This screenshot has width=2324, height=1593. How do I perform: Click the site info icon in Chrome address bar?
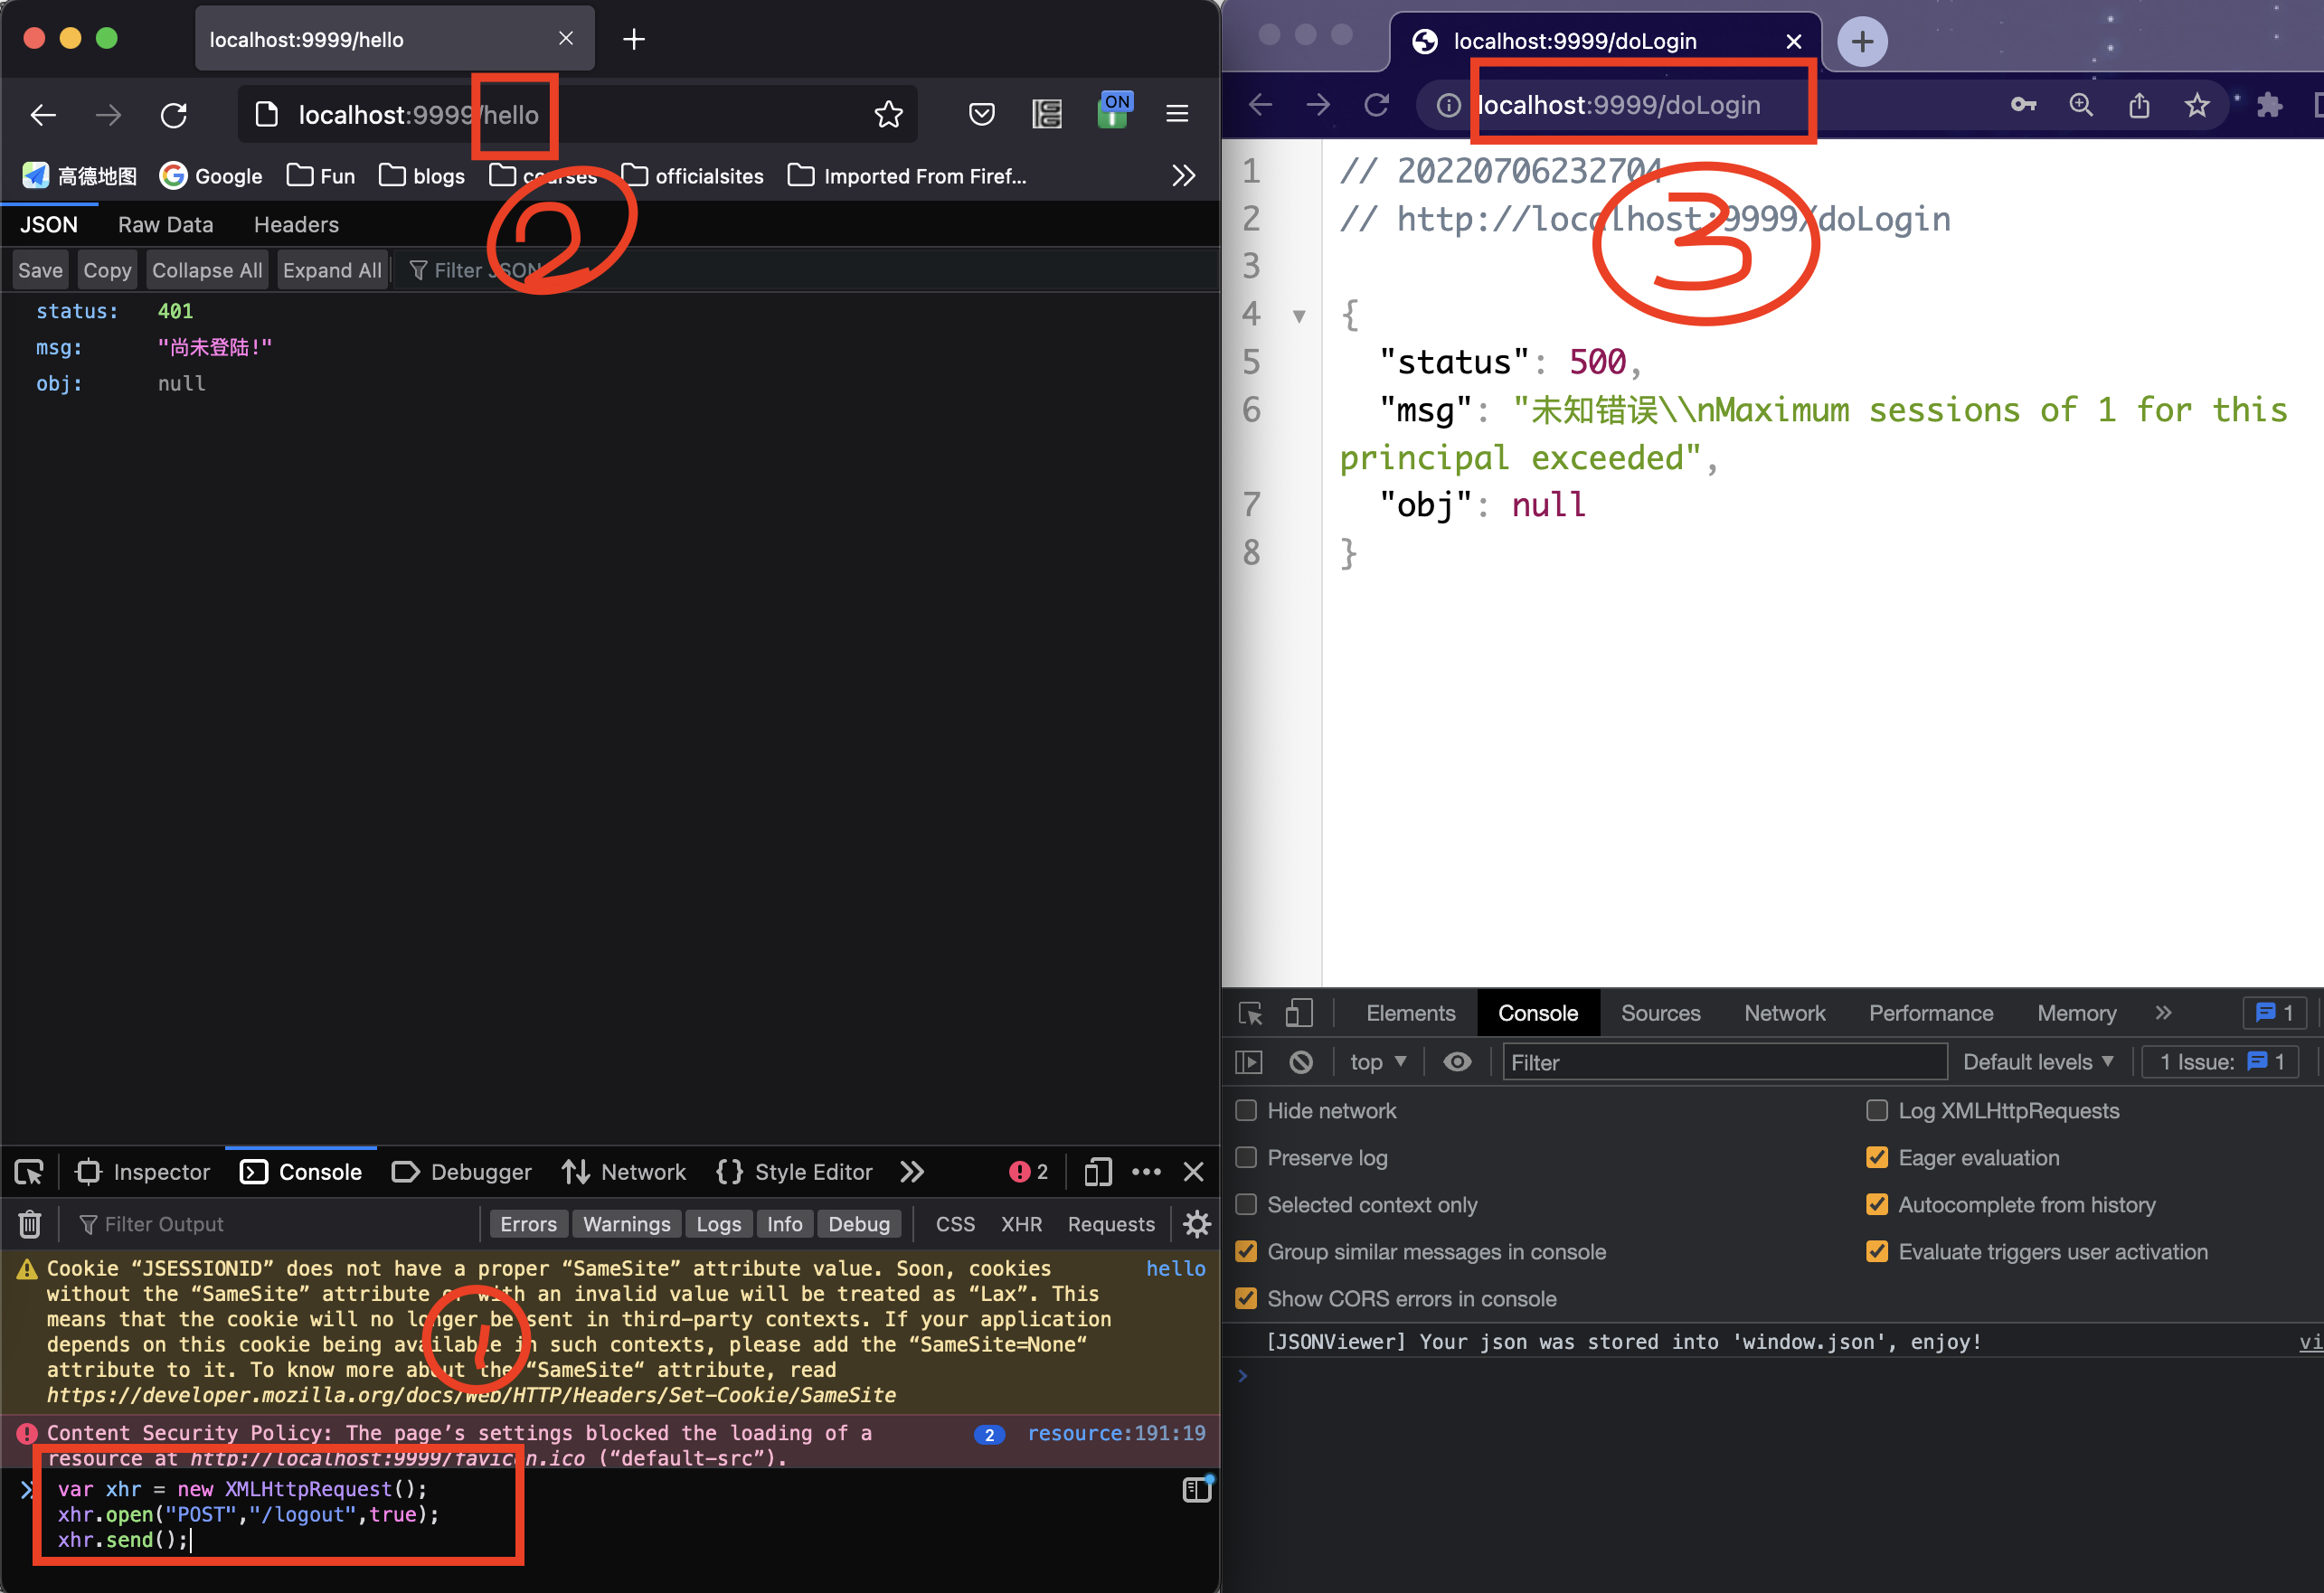1449,105
